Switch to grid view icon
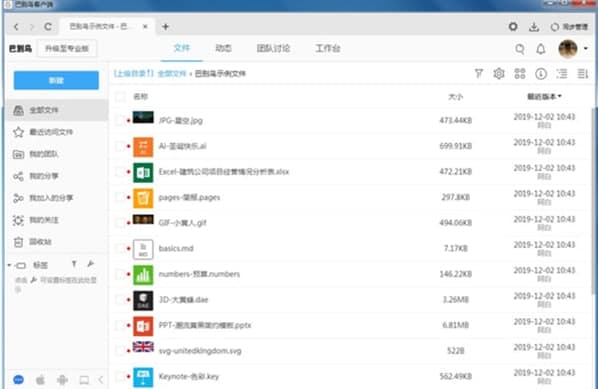Viewport: 598px width, 389px height. point(520,73)
